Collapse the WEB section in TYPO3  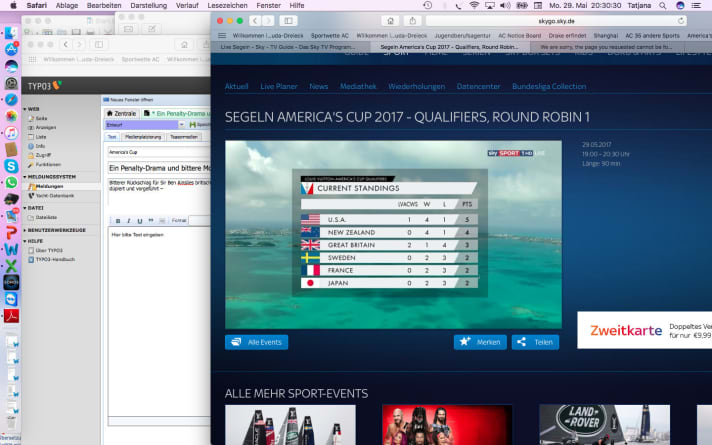[x=25, y=109]
